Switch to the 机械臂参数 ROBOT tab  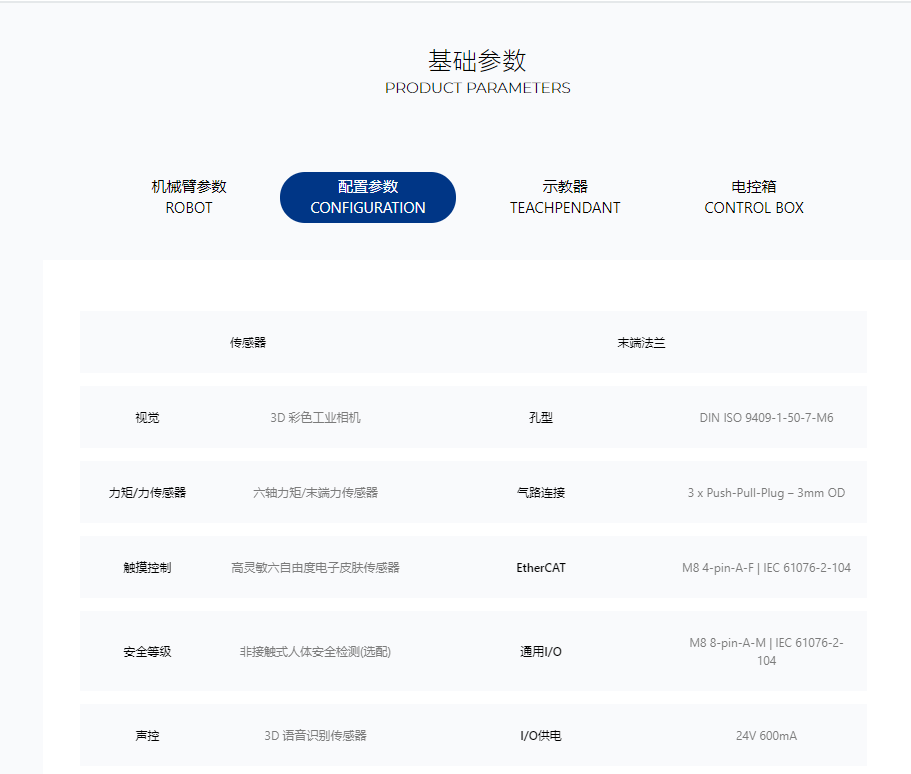[189, 197]
